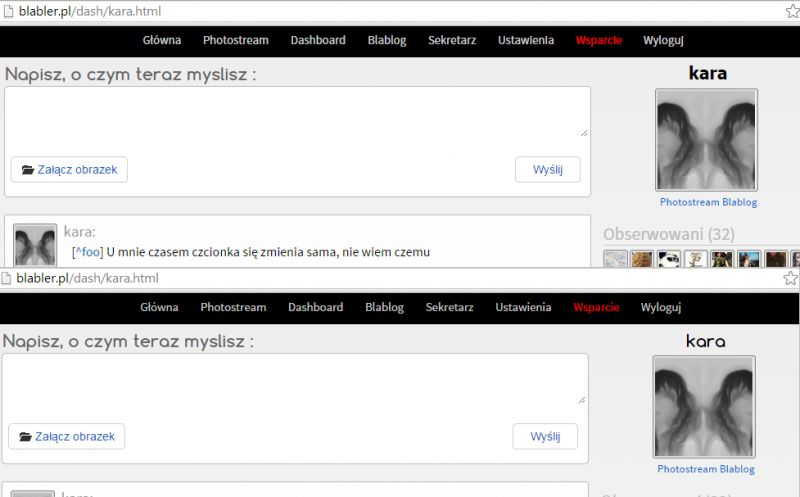Click the upper Wyślij button
Image resolution: width=800 pixels, height=497 pixels.
(x=548, y=169)
